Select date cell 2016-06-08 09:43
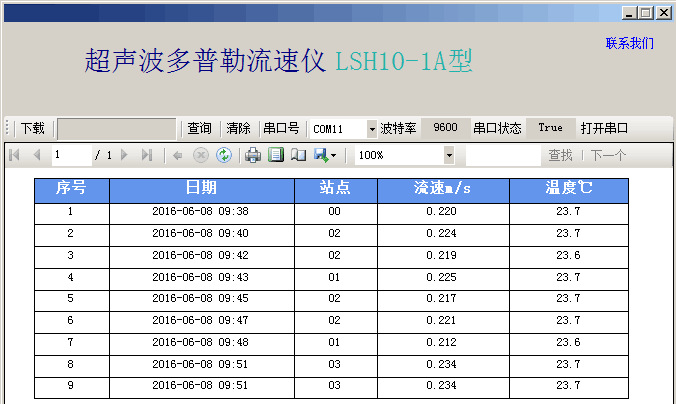The height and width of the screenshot is (404, 676). [200, 277]
